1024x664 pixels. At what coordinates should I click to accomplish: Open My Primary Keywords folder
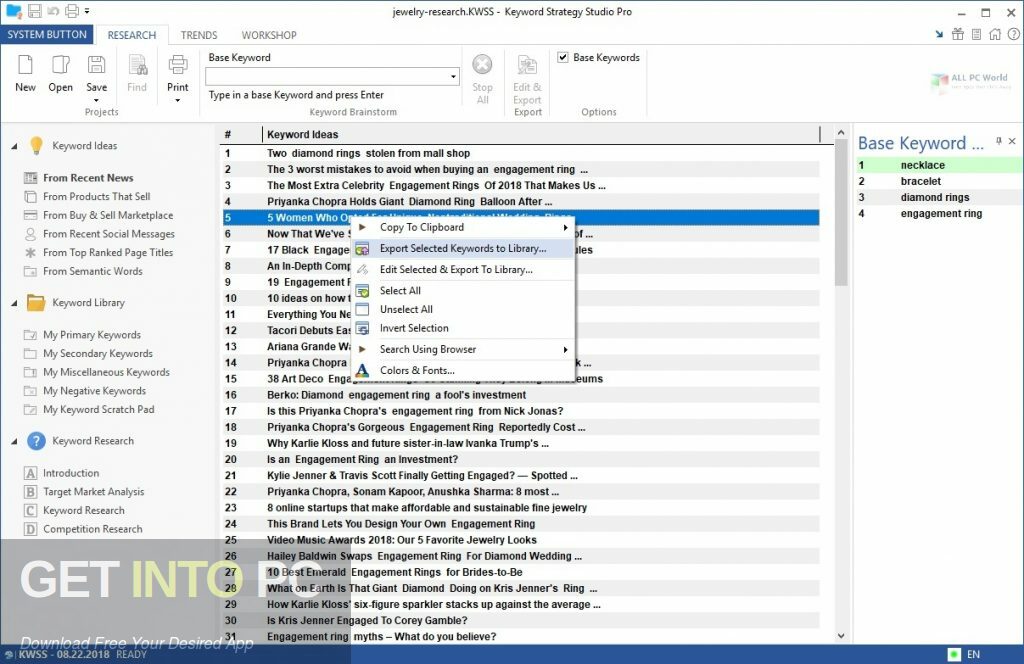[x=91, y=335]
